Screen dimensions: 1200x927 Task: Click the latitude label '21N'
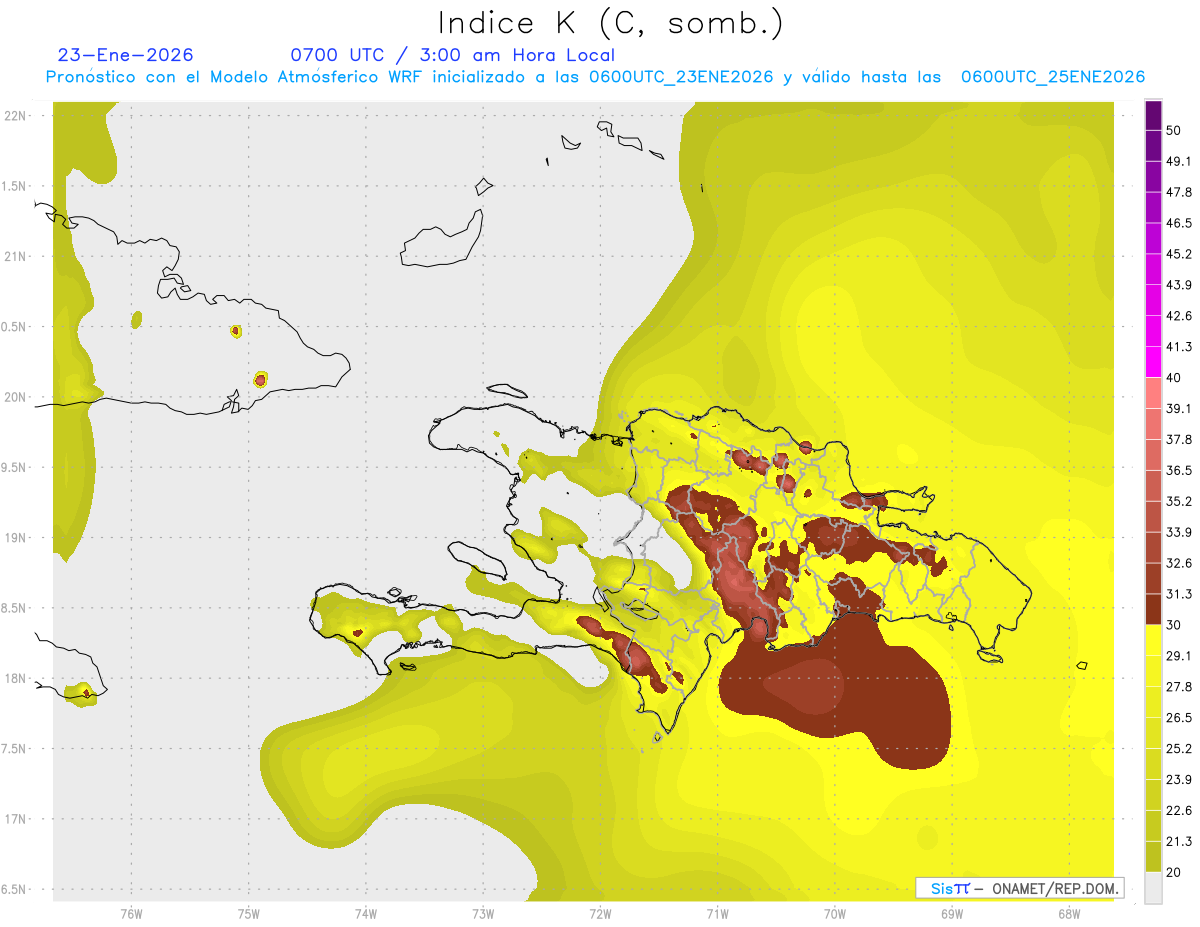click(15, 257)
